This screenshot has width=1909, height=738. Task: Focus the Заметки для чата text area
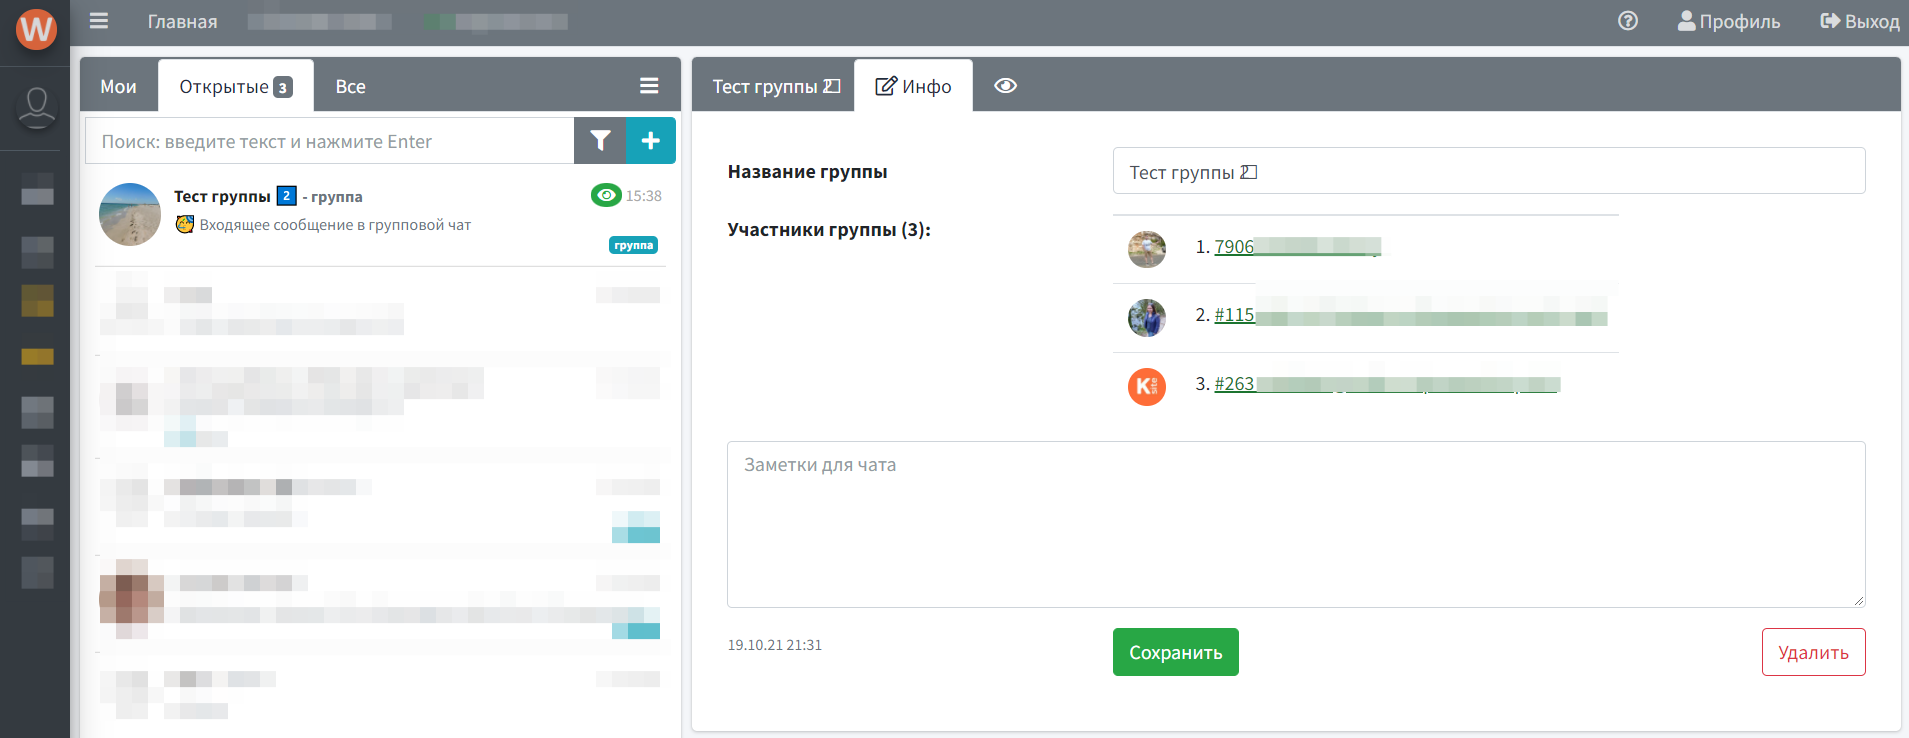pyautogui.click(x=1295, y=524)
